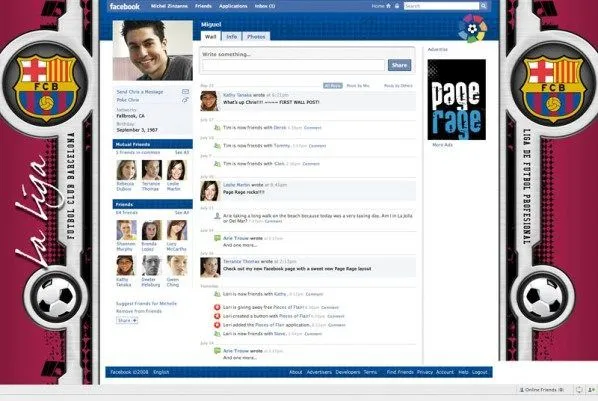Click Comment on Tim friends with Derek
598x401 pixels.
[x=313, y=128]
